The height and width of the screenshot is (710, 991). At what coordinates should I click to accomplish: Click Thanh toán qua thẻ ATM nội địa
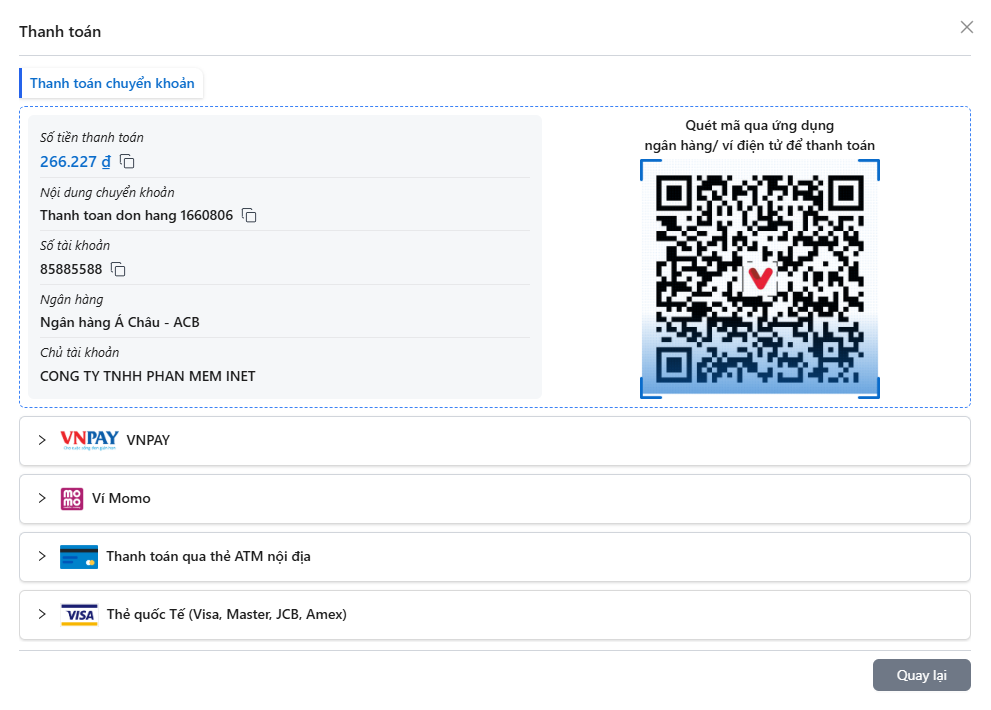click(x=209, y=556)
